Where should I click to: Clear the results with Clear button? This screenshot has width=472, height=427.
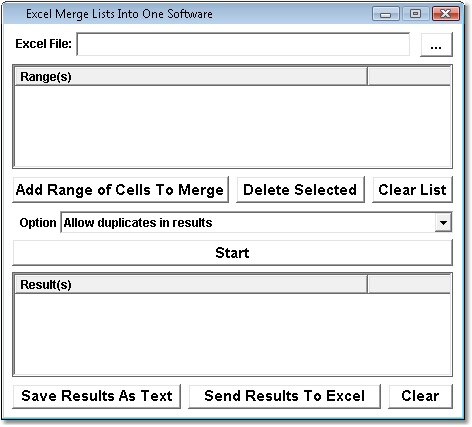(420, 396)
